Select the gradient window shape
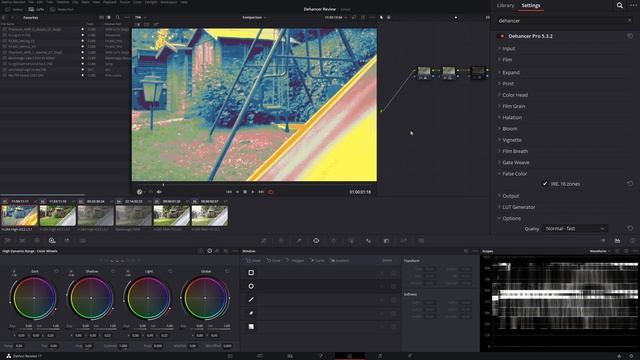This screenshot has height=360, width=640. click(251, 327)
